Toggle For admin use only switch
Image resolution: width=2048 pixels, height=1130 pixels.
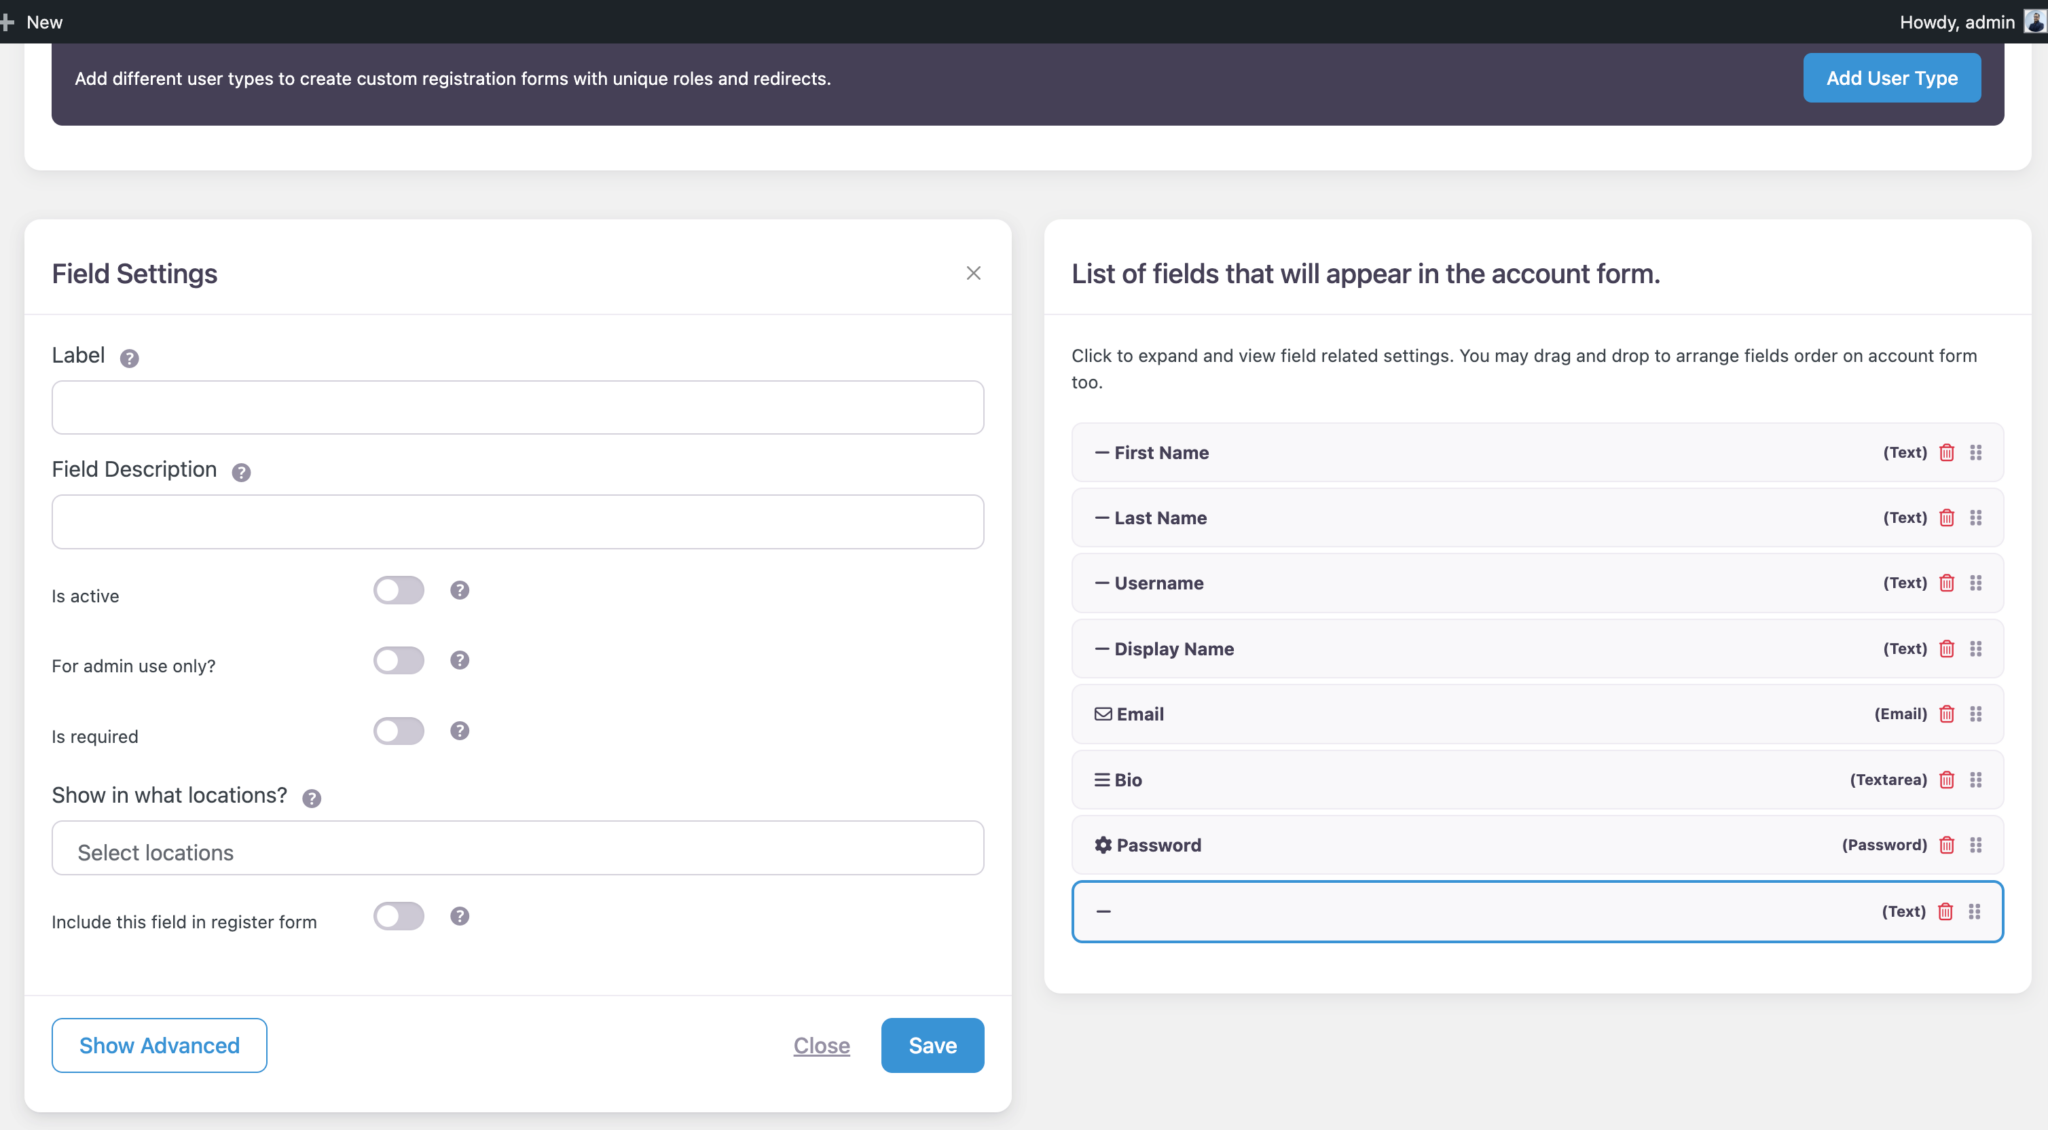coord(399,660)
